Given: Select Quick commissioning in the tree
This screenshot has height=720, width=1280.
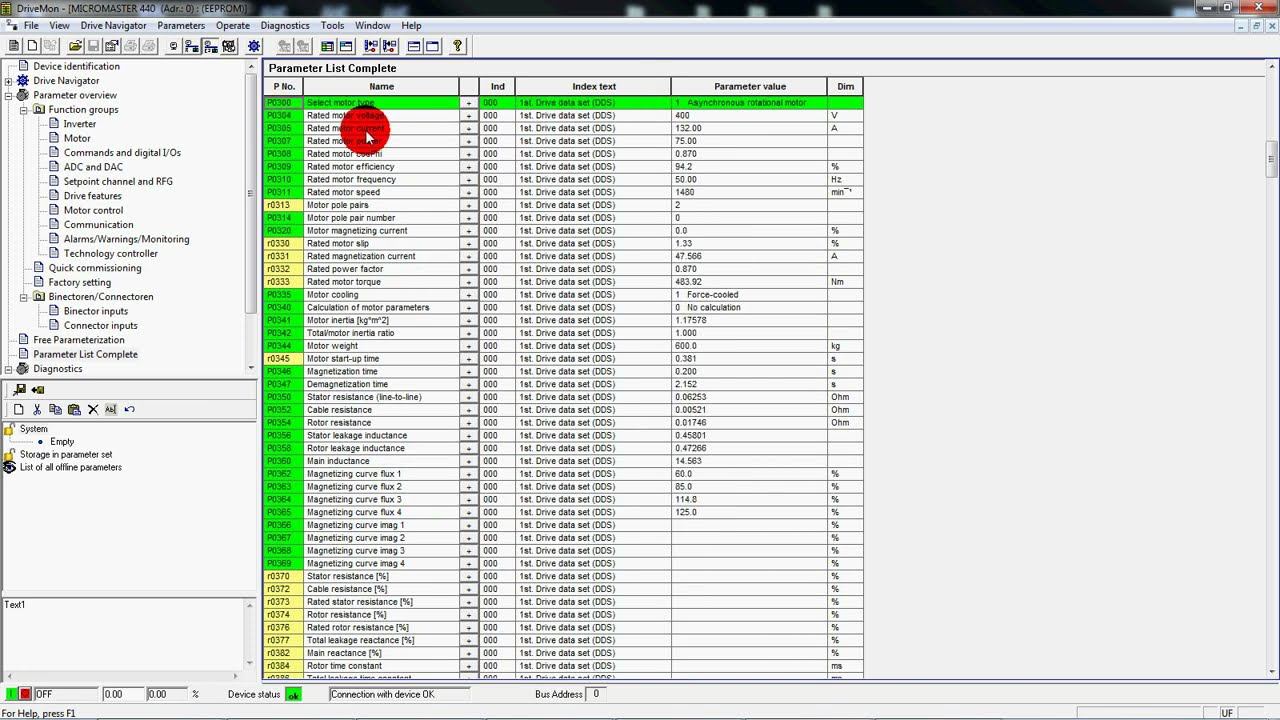Looking at the screenshot, I should [95, 268].
